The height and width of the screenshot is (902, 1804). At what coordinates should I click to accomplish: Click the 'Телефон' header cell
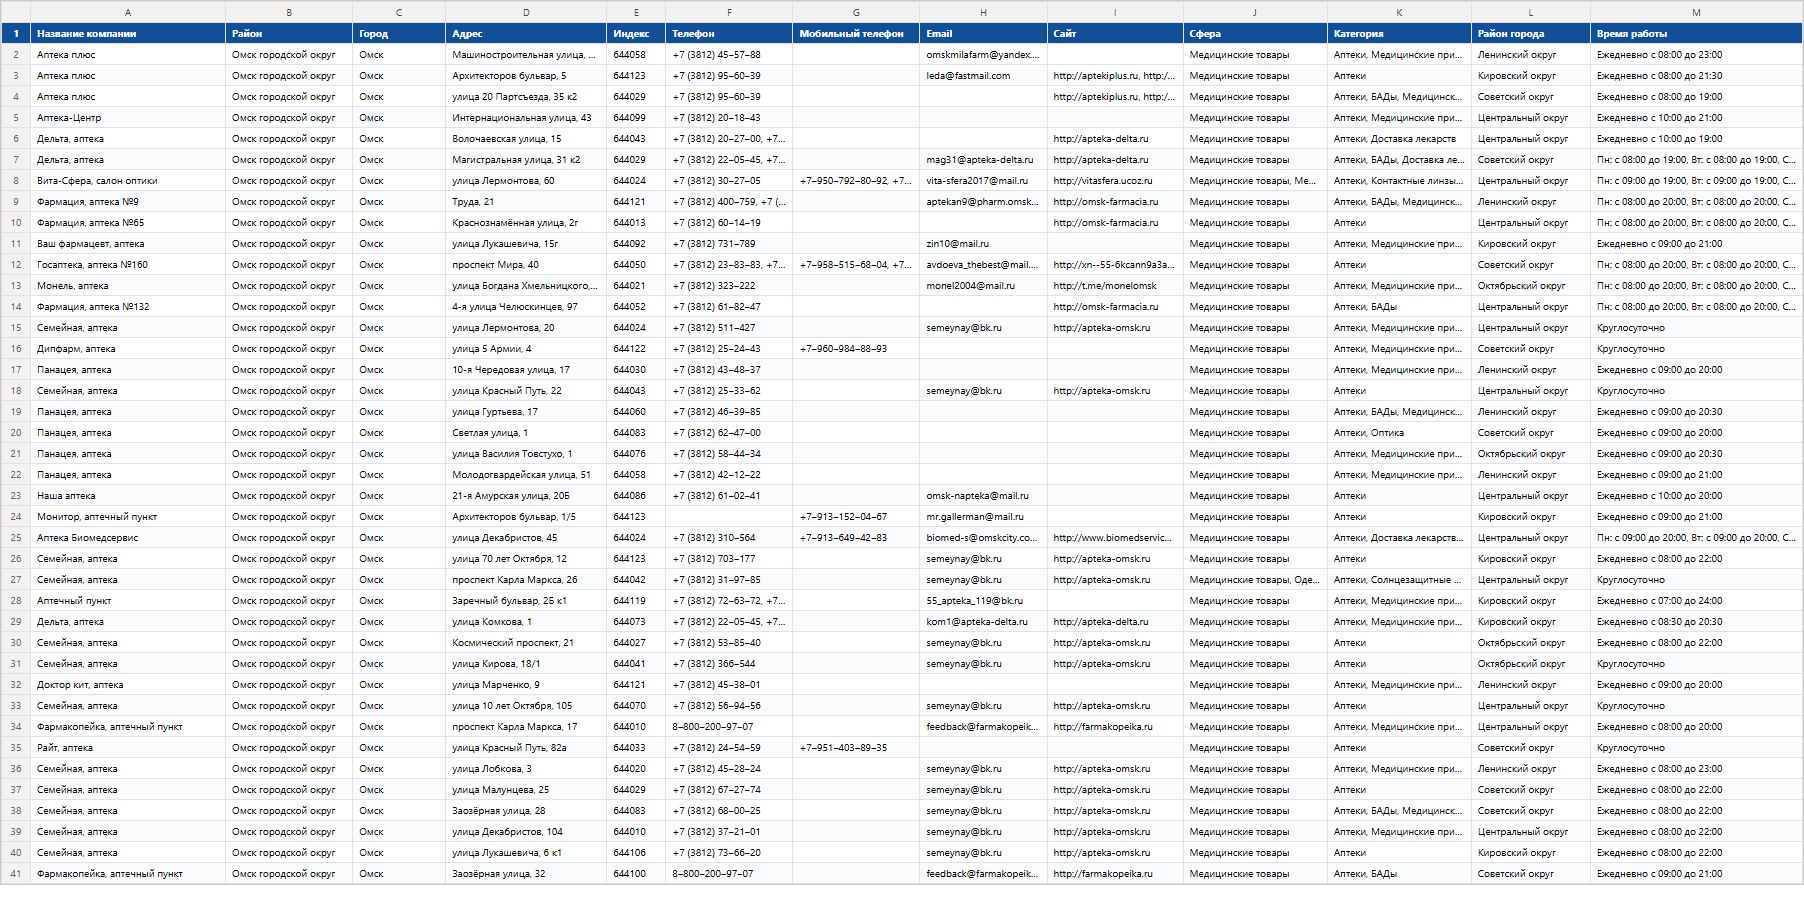tap(729, 33)
